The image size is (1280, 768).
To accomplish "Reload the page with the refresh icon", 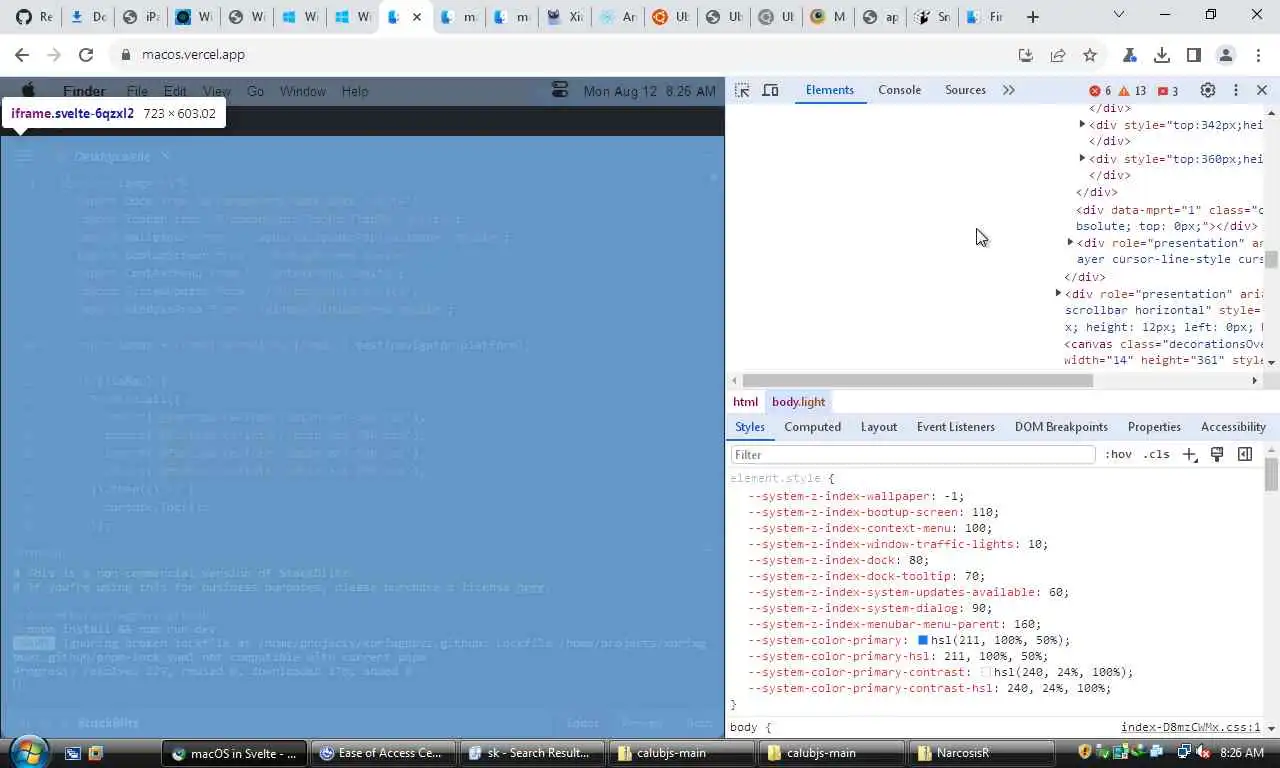I will (x=86, y=55).
